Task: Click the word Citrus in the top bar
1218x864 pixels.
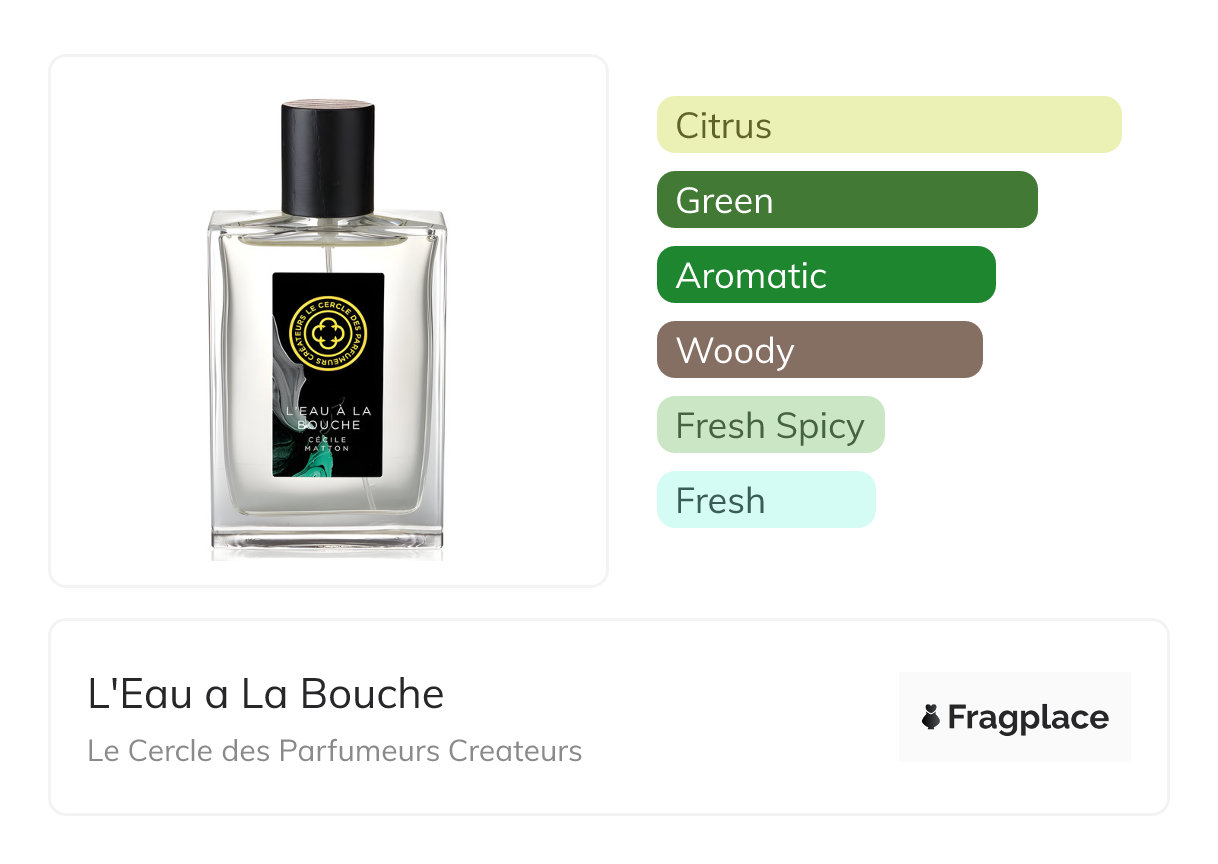Action: tap(724, 126)
